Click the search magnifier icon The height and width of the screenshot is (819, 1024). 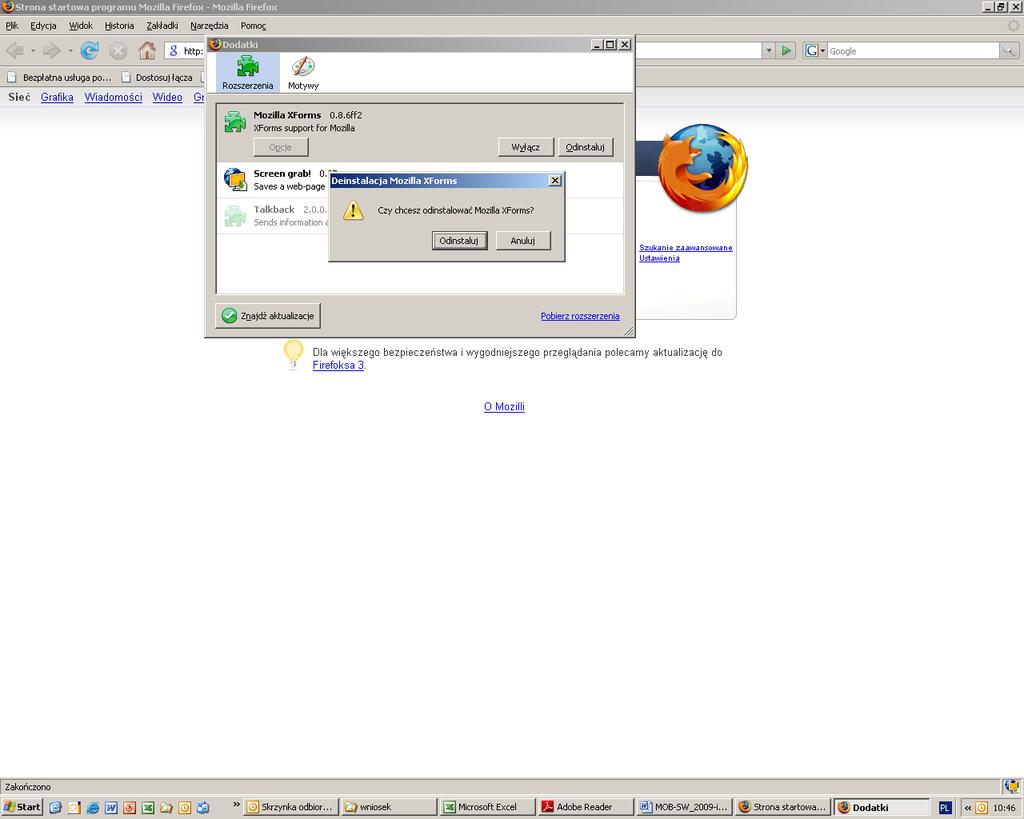pyautogui.click(x=1008, y=50)
